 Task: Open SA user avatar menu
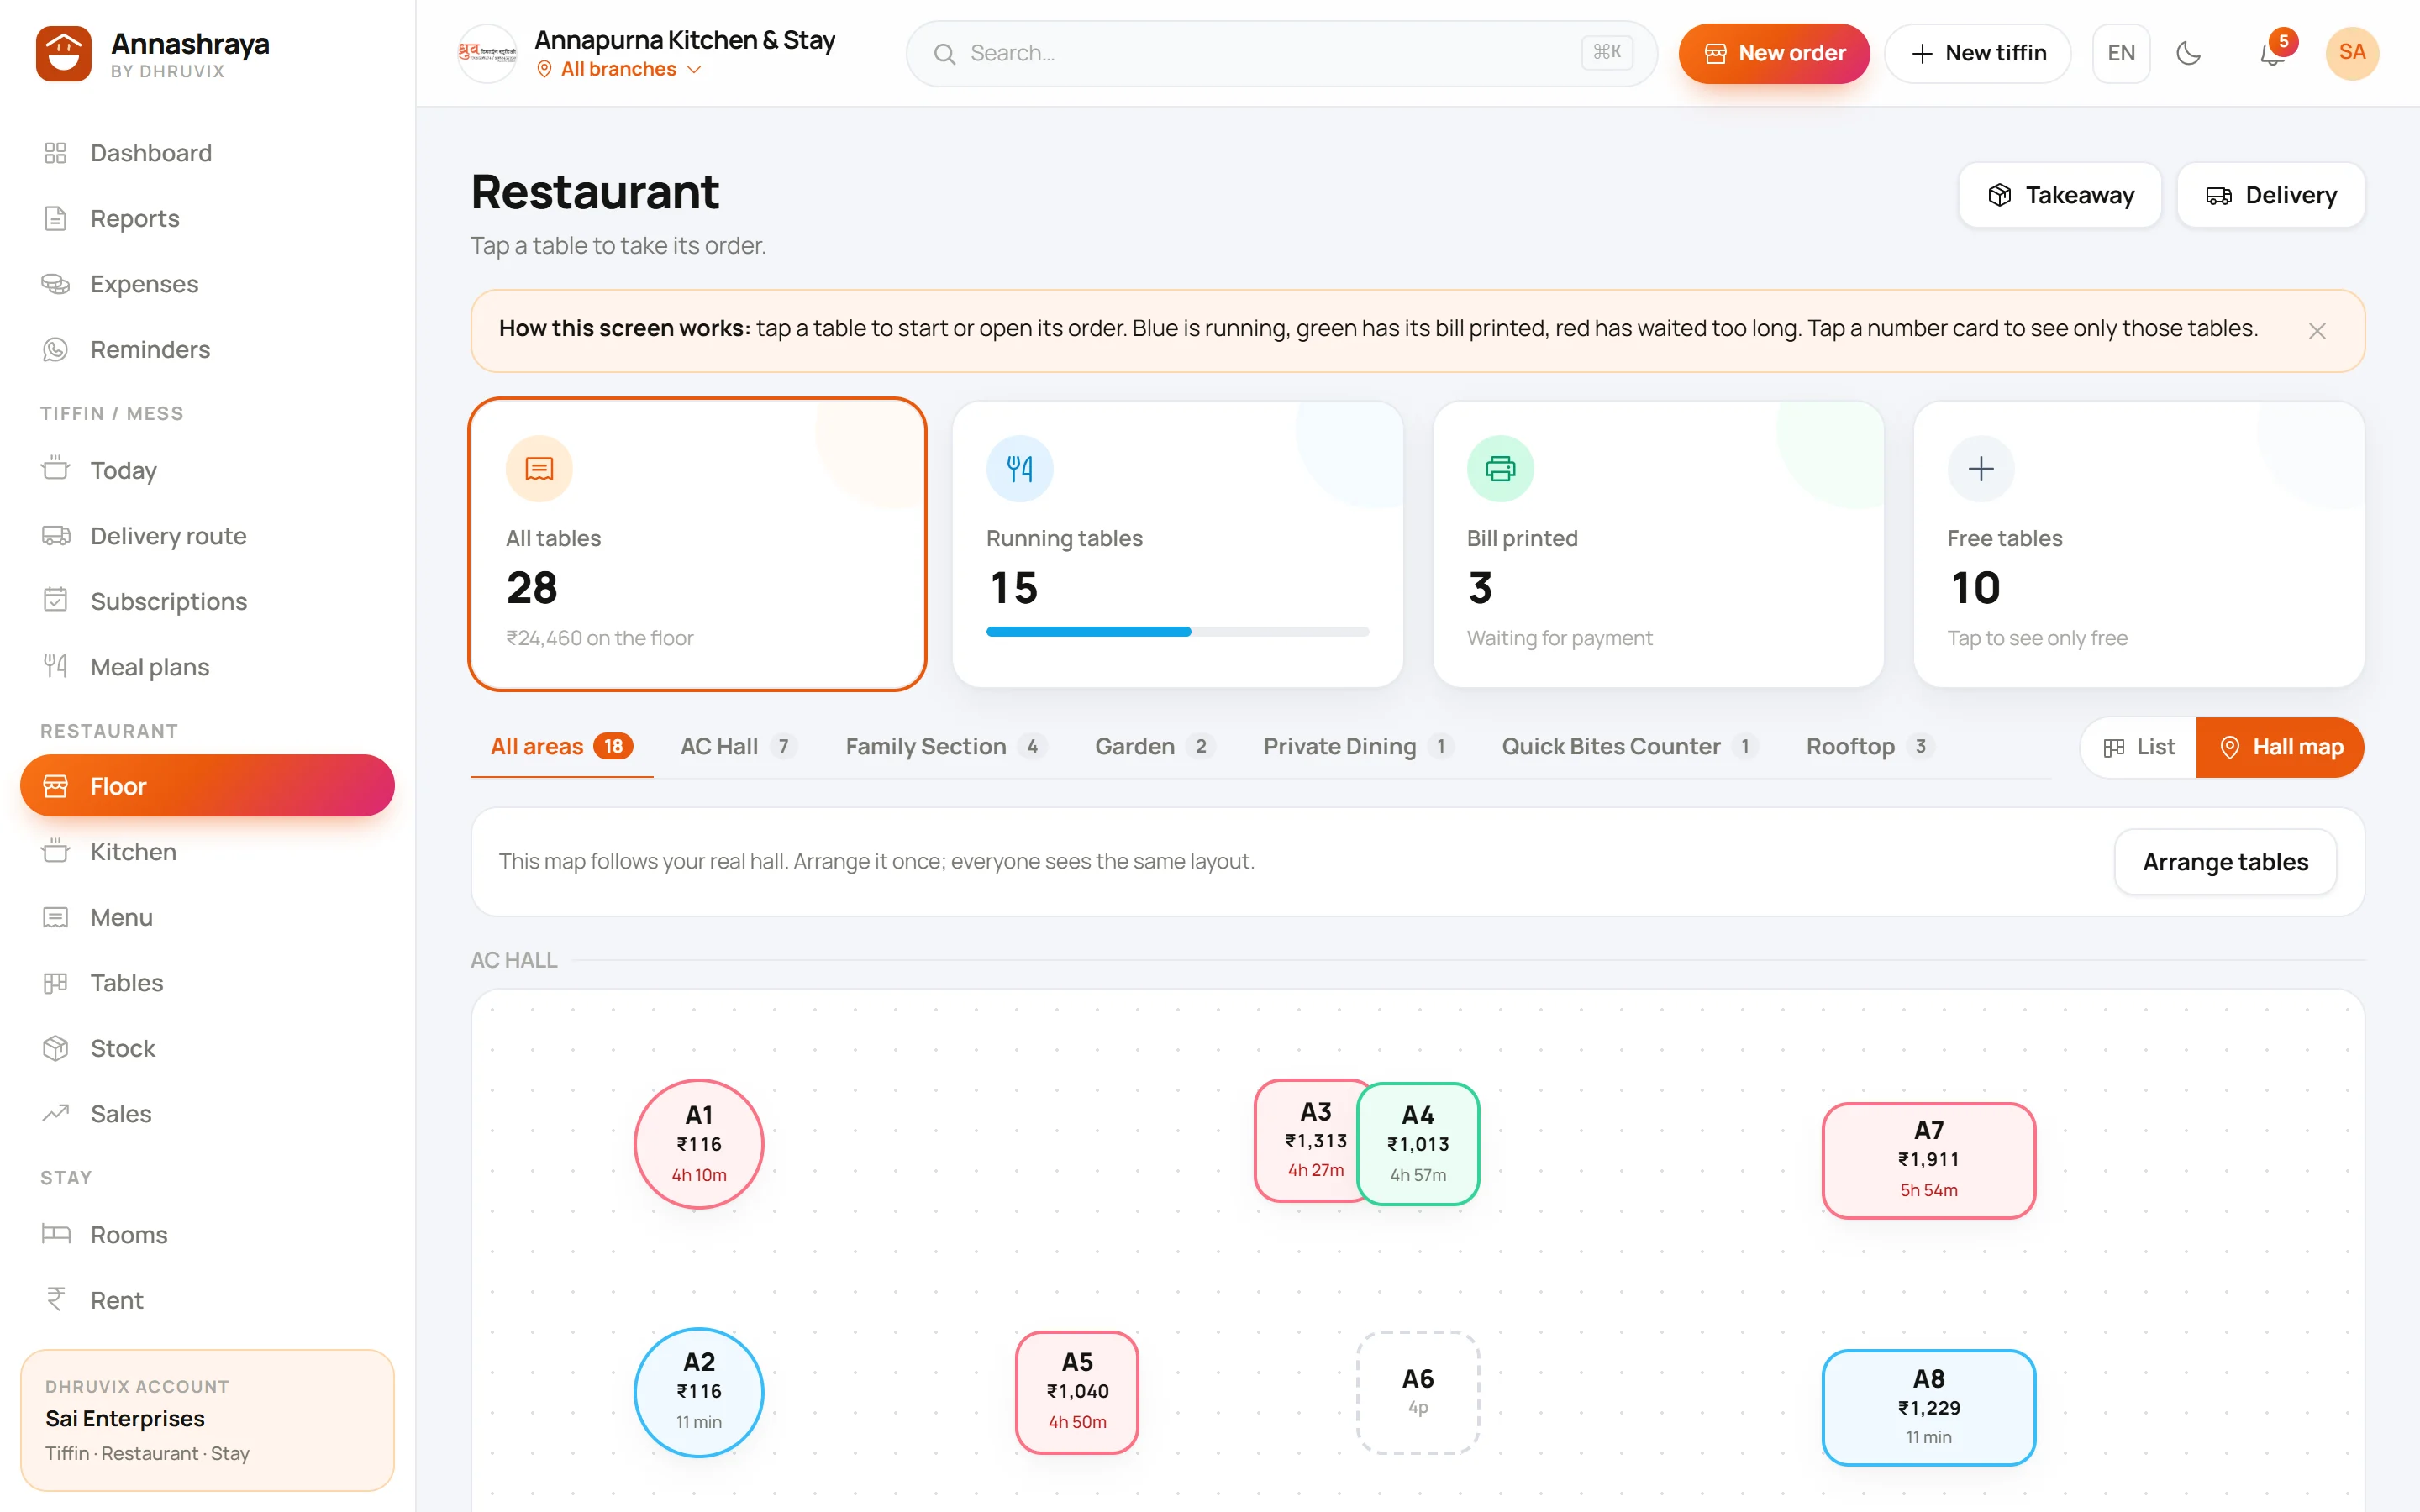click(2352, 53)
